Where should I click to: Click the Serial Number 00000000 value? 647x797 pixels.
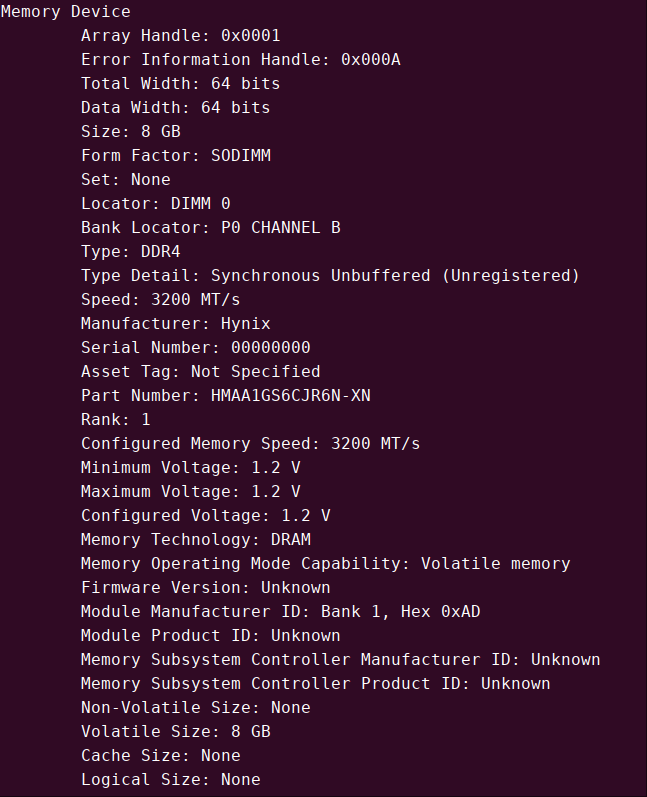[270, 348]
